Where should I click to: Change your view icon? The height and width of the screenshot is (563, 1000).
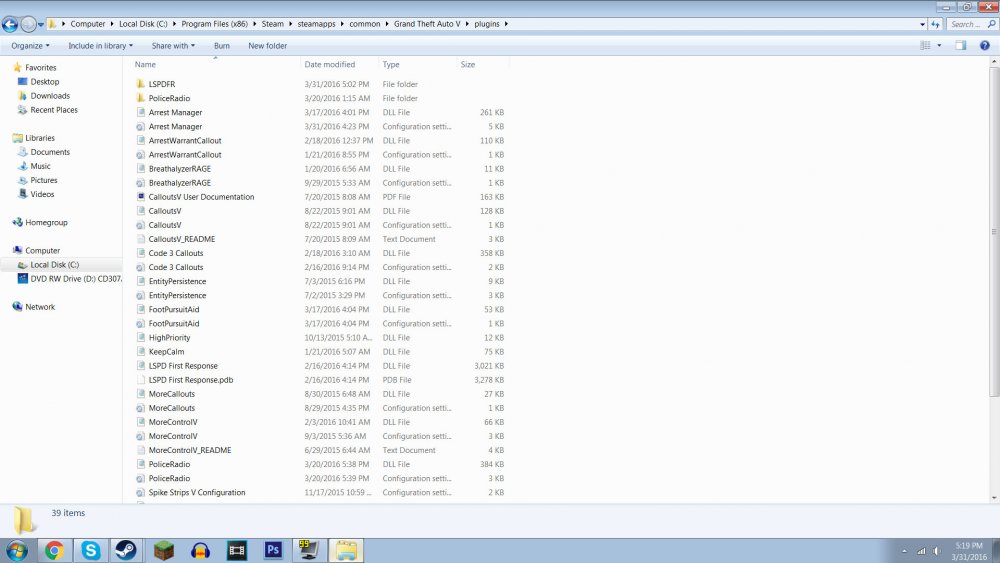925,45
